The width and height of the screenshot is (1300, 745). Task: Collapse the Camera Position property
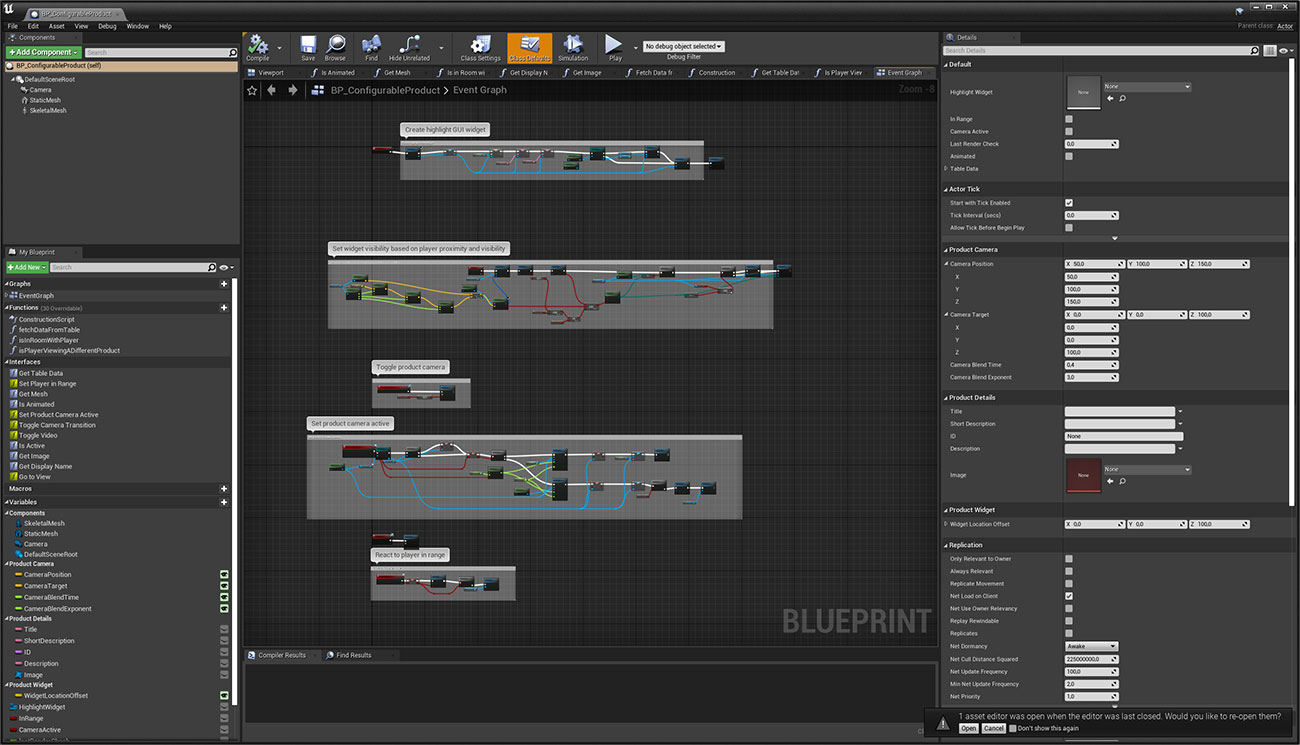coord(946,264)
